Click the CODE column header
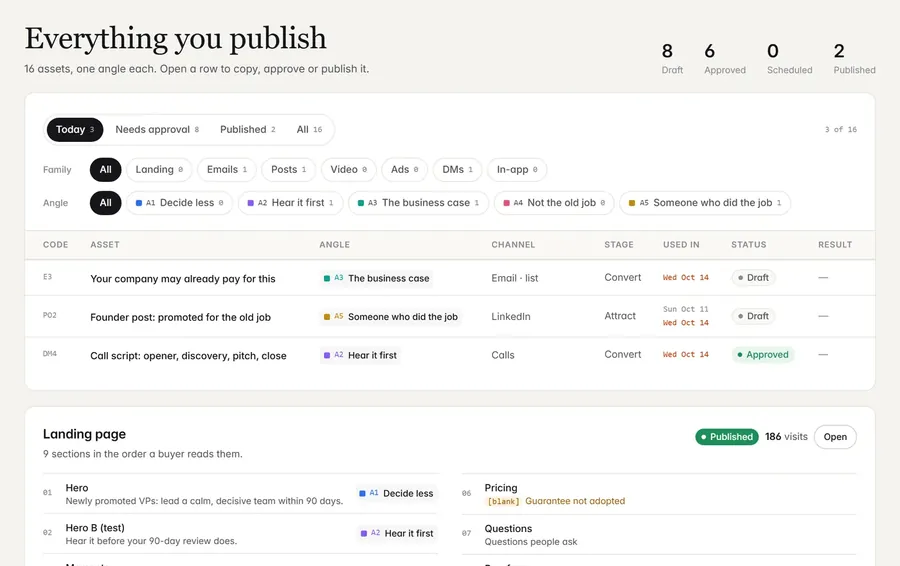Image resolution: width=900 pixels, height=566 pixels. [x=56, y=245]
